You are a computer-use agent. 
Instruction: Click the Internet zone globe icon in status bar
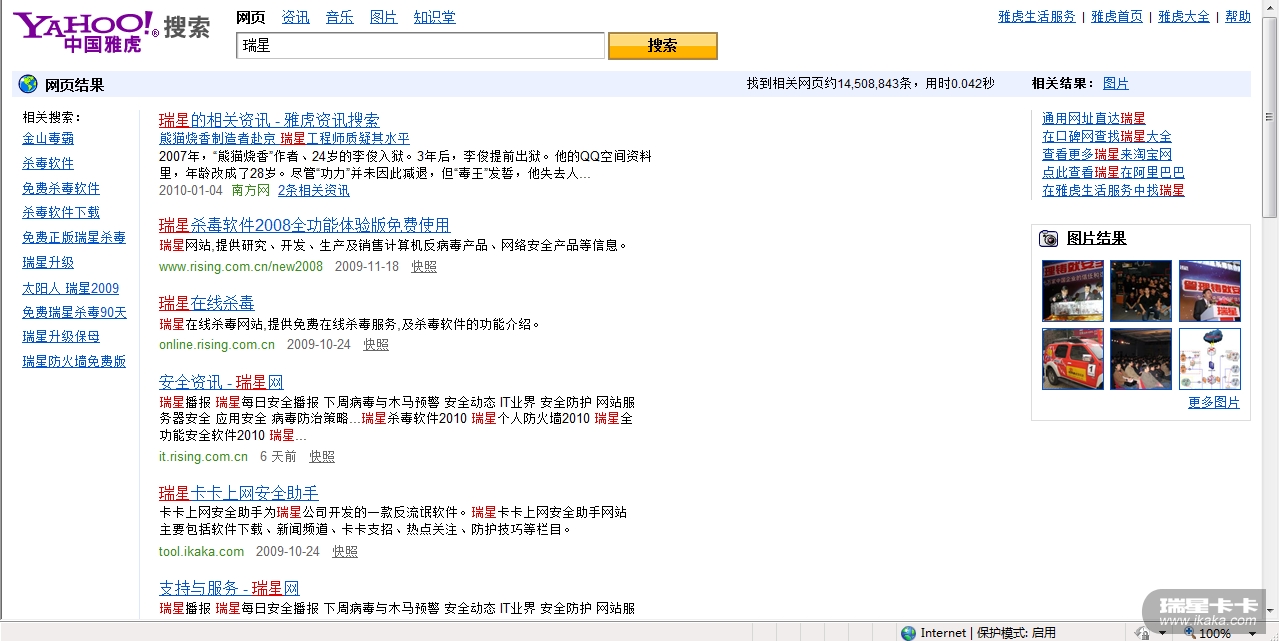pos(908,633)
